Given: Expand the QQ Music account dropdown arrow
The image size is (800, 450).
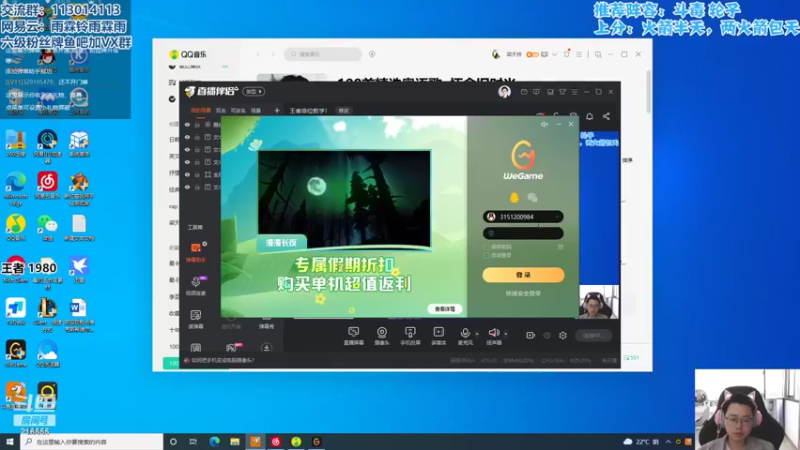Looking at the screenshot, I should point(555,54).
